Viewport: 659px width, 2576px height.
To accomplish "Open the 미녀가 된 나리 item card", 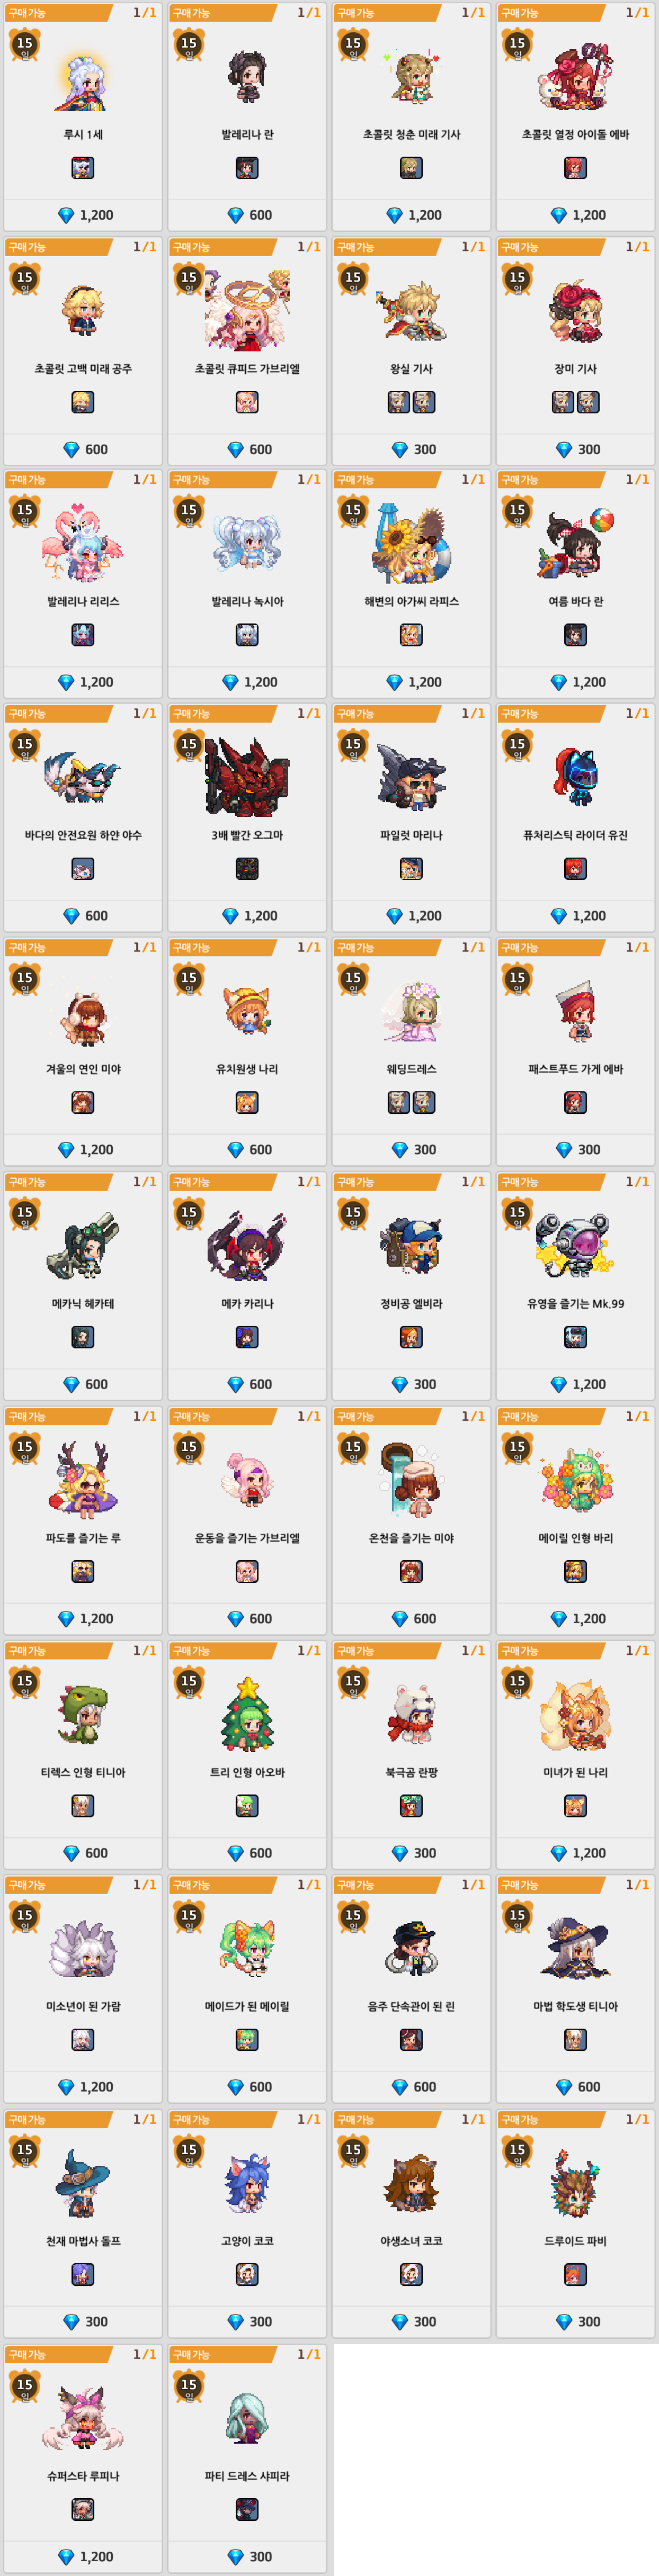I will pyautogui.click(x=575, y=1755).
